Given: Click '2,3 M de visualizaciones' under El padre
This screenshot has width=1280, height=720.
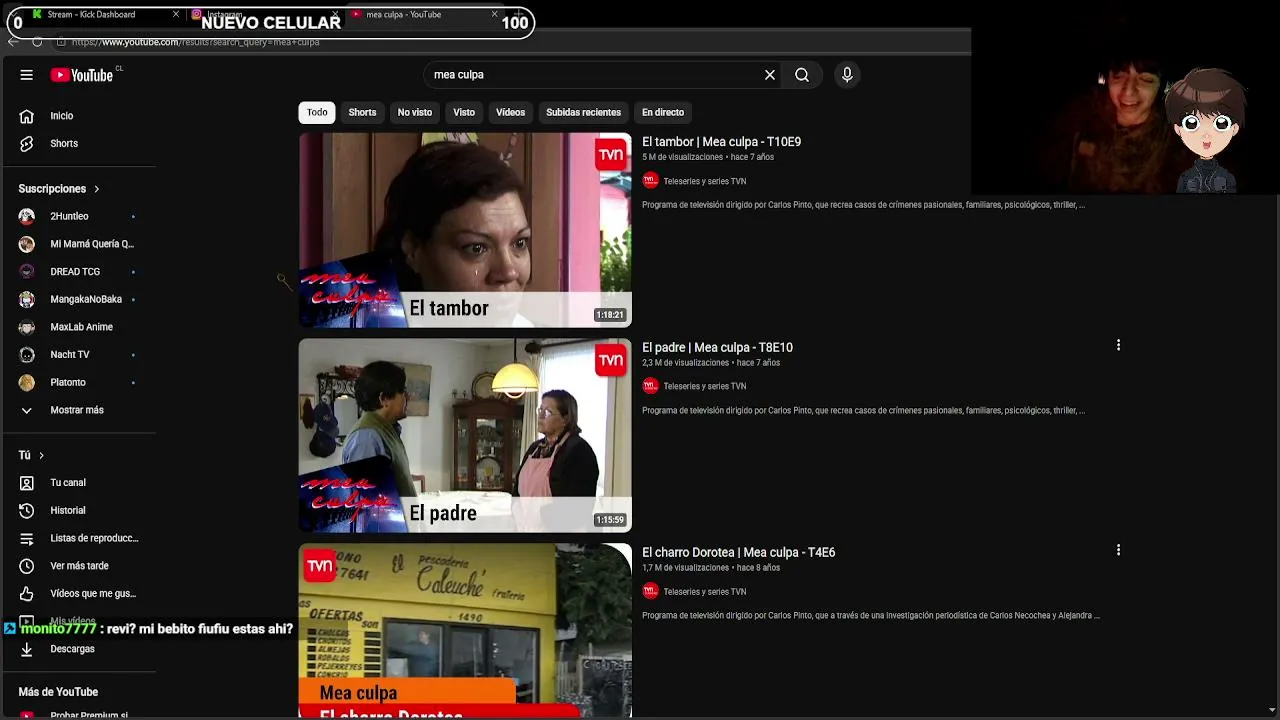Looking at the screenshot, I should click(x=685, y=362).
